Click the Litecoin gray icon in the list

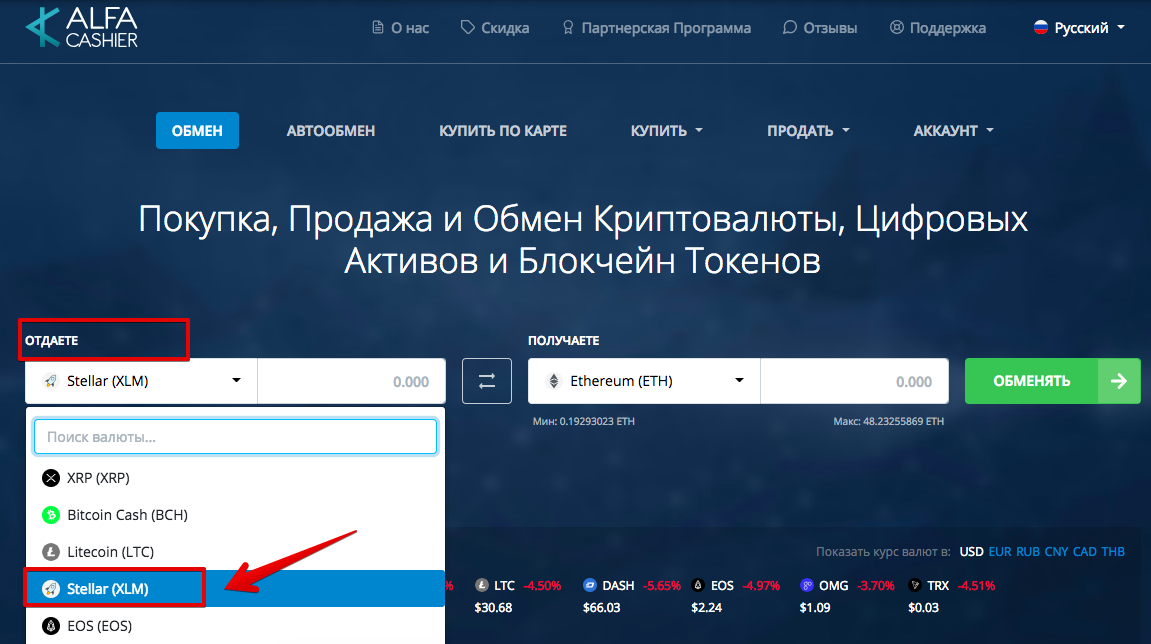(51, 551)
